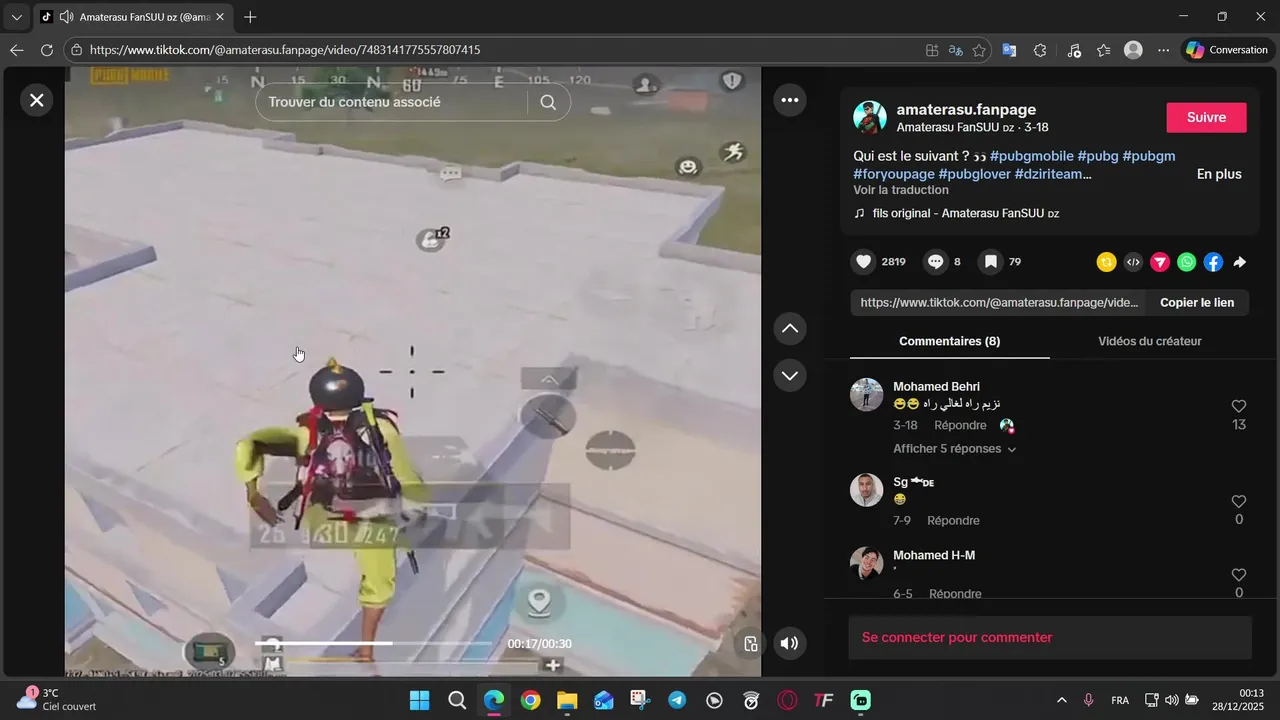Open Copilot Conversation button

1226,50
